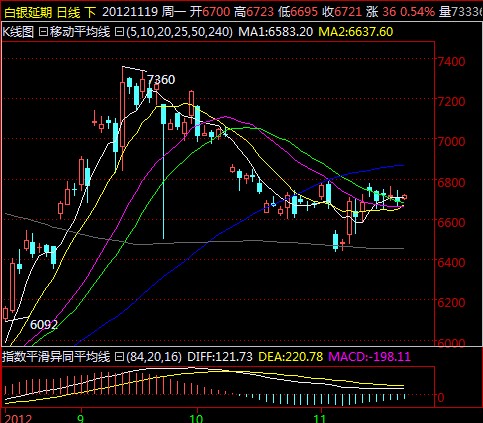
Task: Click the 白银延期 instrument name
Action: [x=28, y=13]
